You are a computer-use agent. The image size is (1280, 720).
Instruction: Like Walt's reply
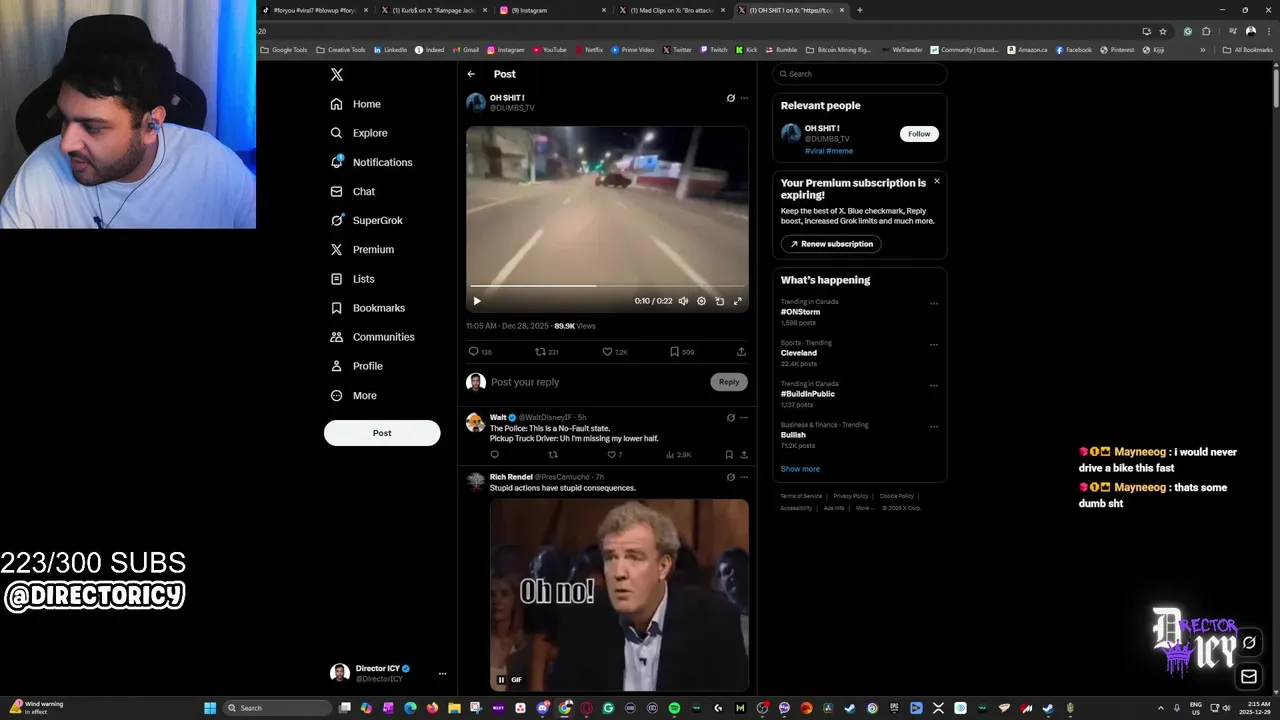coord(611,455)
